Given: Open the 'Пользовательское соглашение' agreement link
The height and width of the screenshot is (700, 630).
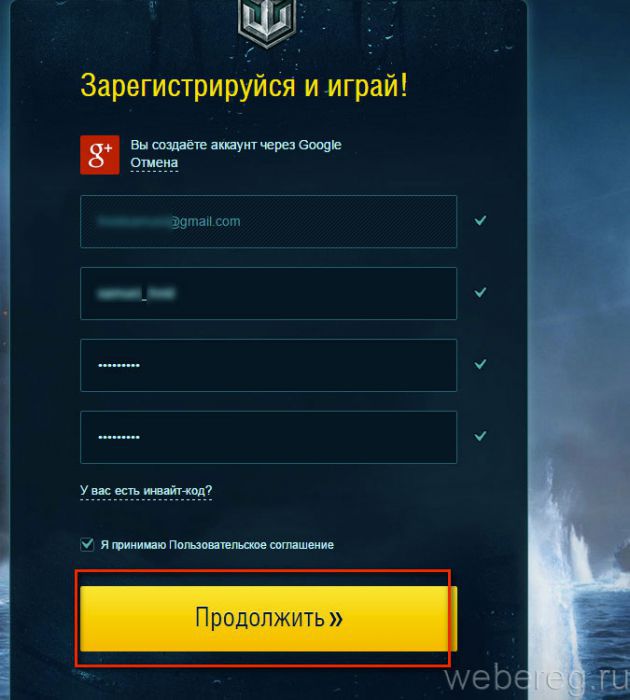Looking at the screenshot, I should tap(251, 545).
